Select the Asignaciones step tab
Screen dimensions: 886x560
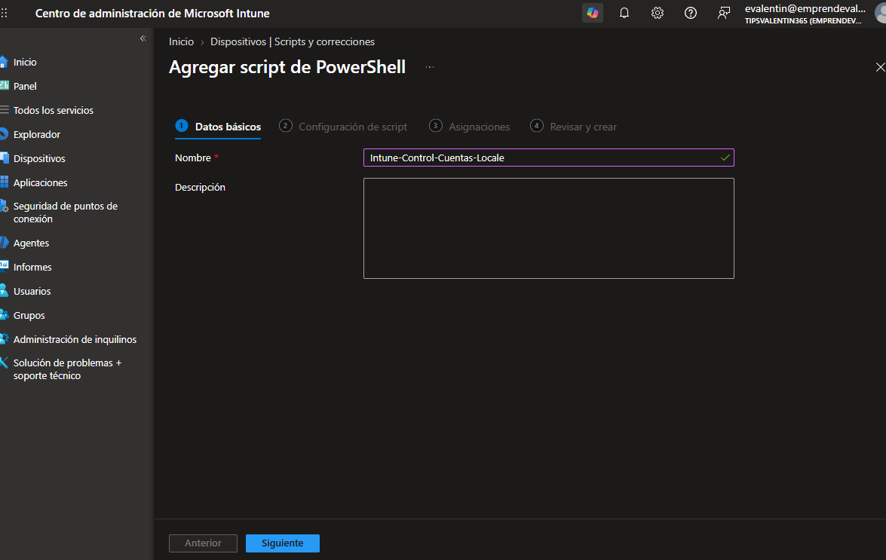[x=470, y=127]
